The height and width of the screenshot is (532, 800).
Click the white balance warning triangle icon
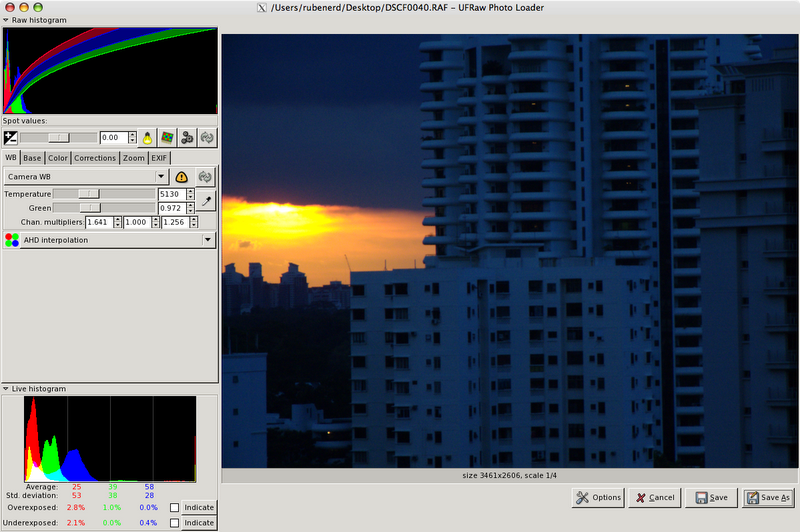point(182,177)
